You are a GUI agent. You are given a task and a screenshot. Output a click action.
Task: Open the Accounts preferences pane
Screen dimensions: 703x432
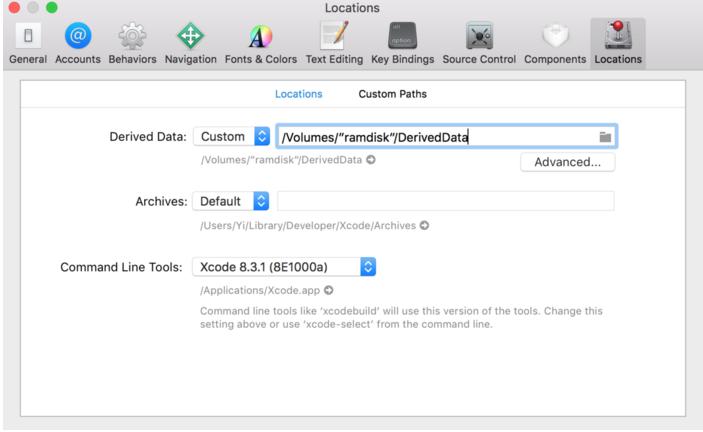point(78,44)
